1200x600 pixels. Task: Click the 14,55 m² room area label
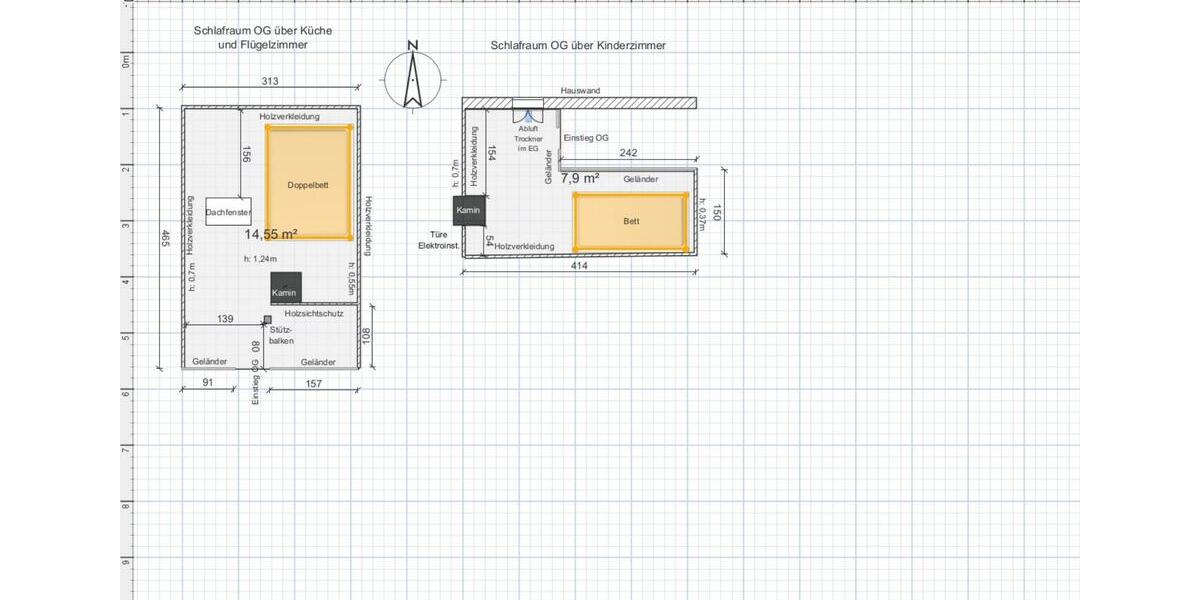(x=270, y=232)
